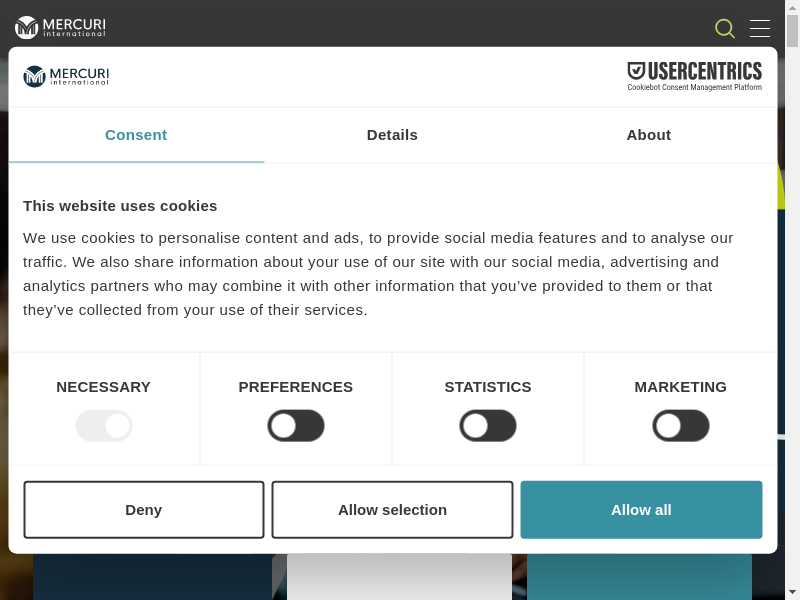Open the site search magnifier icon
Viewport: 800px width, 600px height.
point(725,28)
